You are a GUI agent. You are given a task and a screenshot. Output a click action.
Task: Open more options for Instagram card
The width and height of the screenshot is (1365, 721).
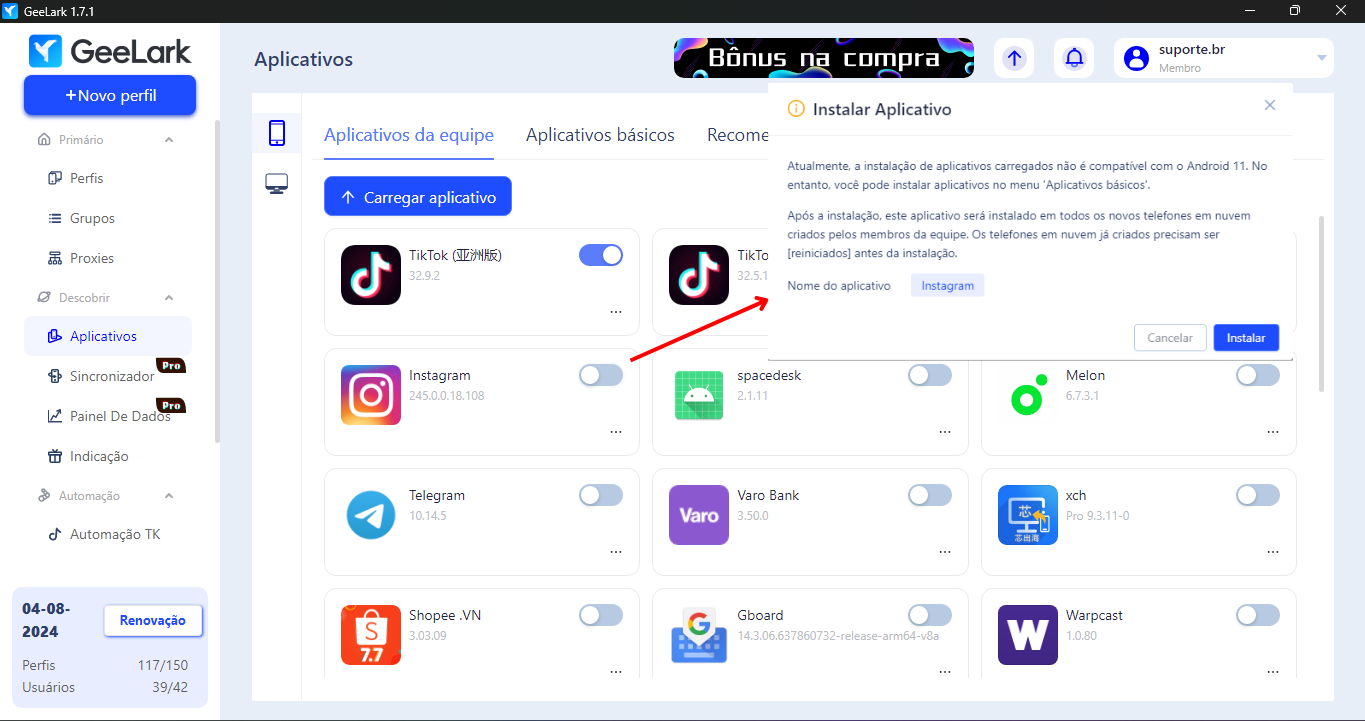click(616, 432)
